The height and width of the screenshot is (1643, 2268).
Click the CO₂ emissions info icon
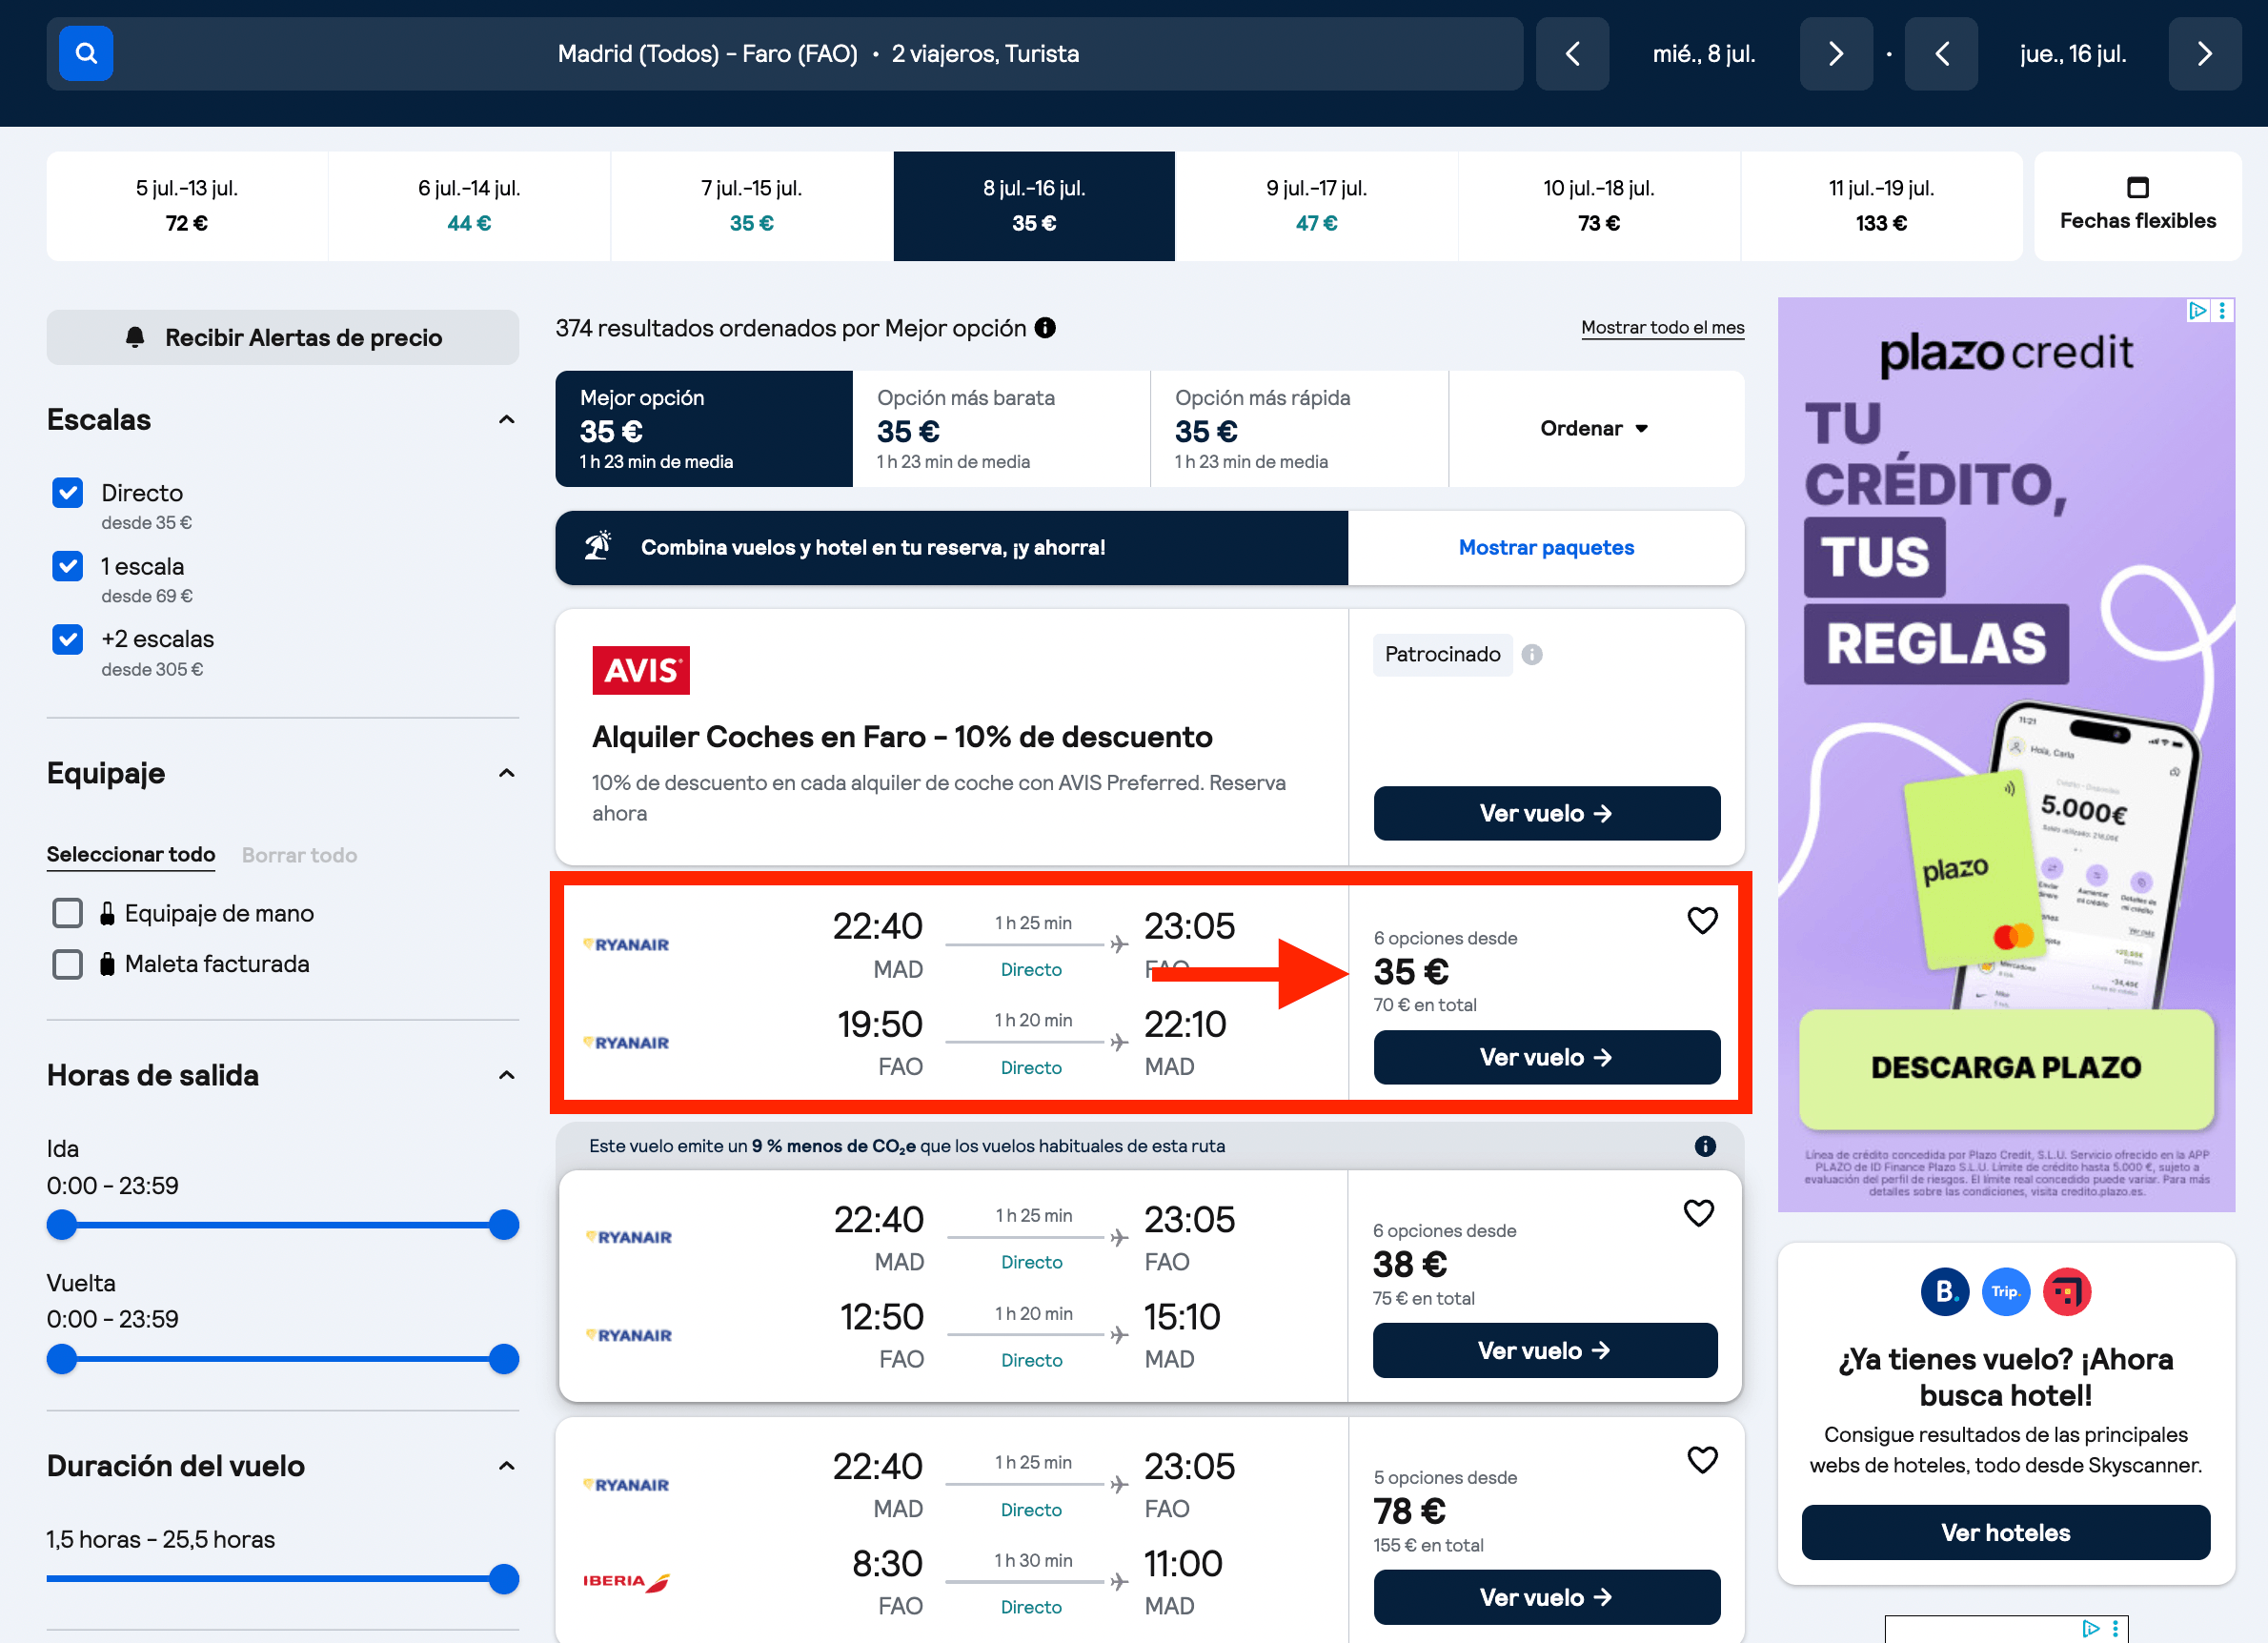pos(1705,1146)
